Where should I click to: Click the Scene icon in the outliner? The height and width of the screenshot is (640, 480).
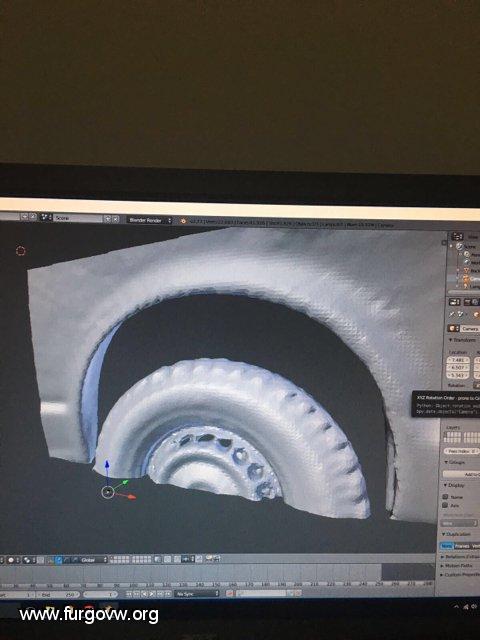tap(460, 246)
